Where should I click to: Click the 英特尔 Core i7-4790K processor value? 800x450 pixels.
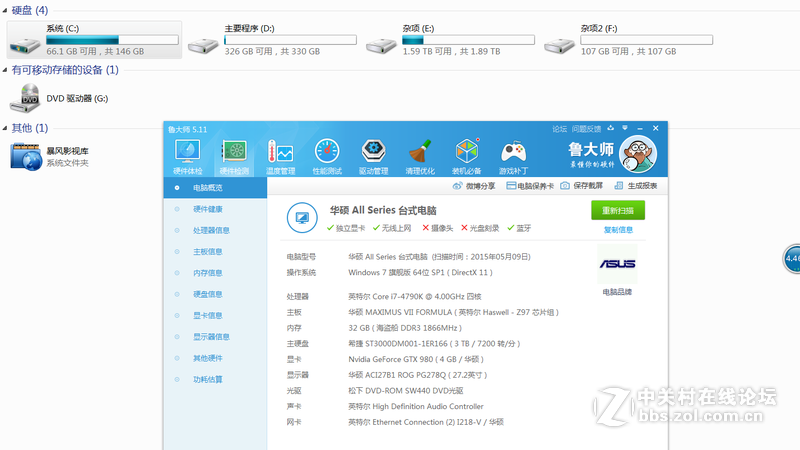[x=415, y=296]
